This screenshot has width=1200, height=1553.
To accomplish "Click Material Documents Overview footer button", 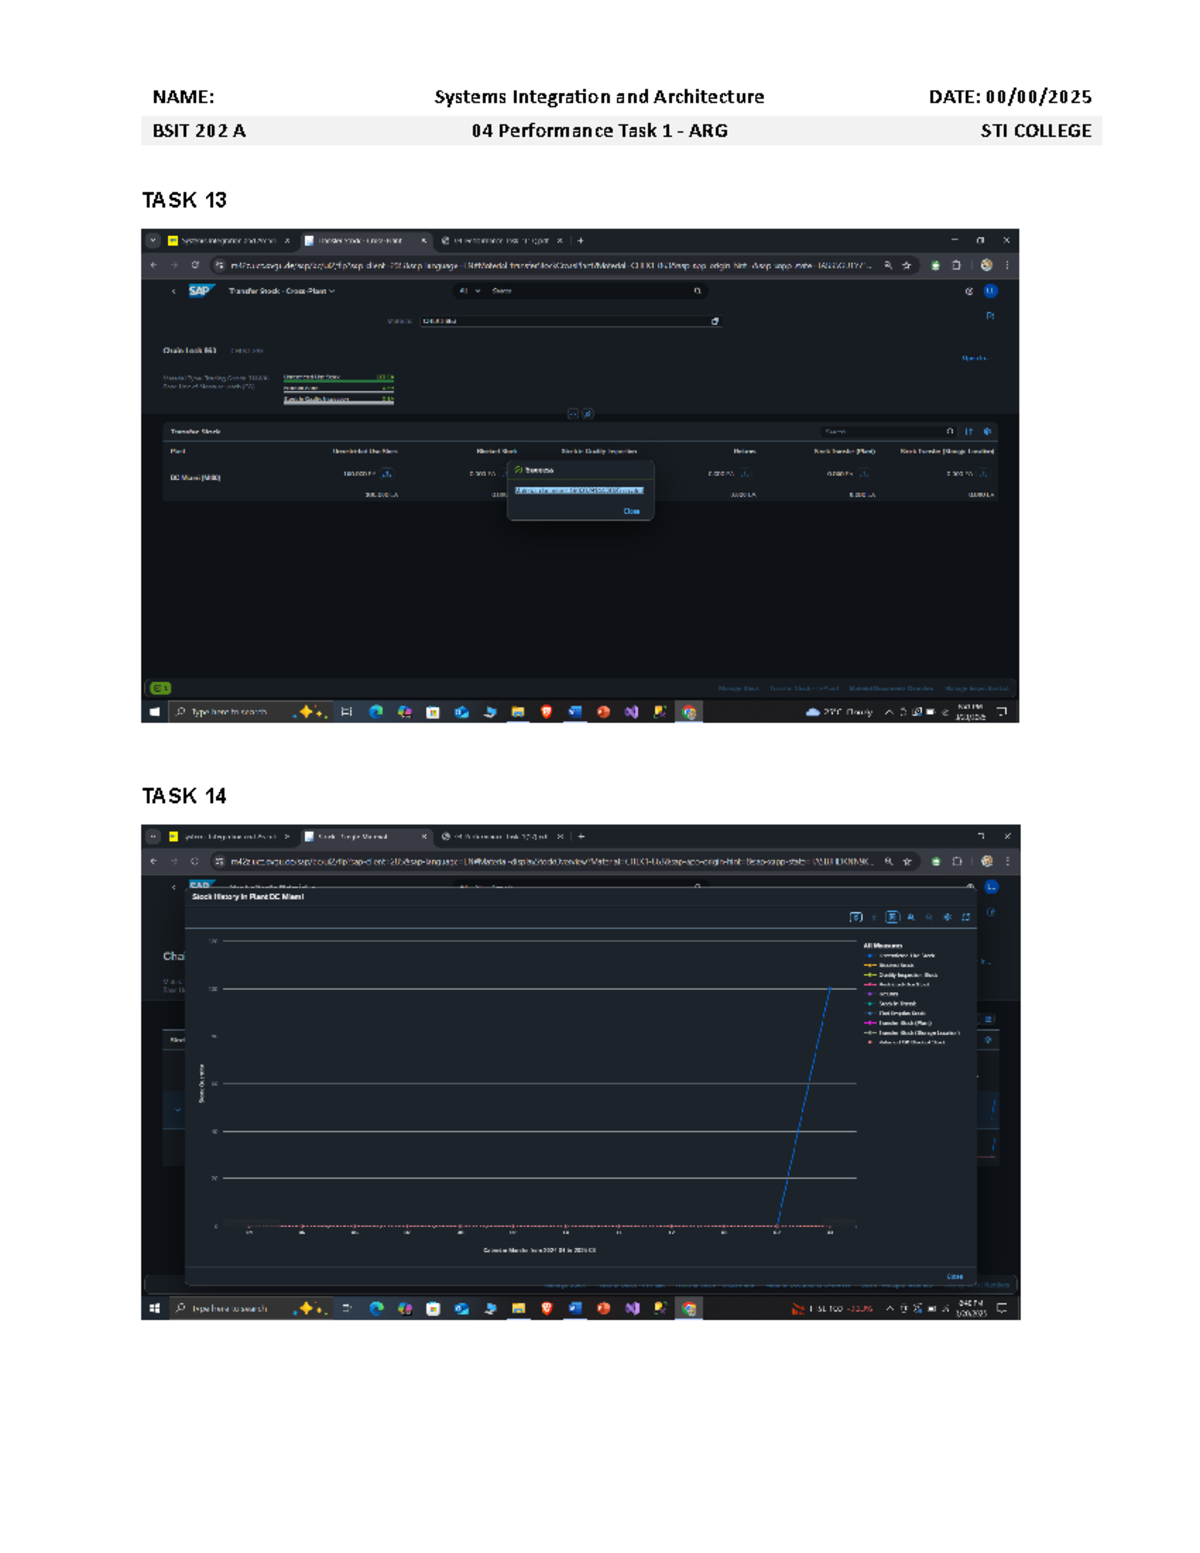I will [x=891, y=689].
